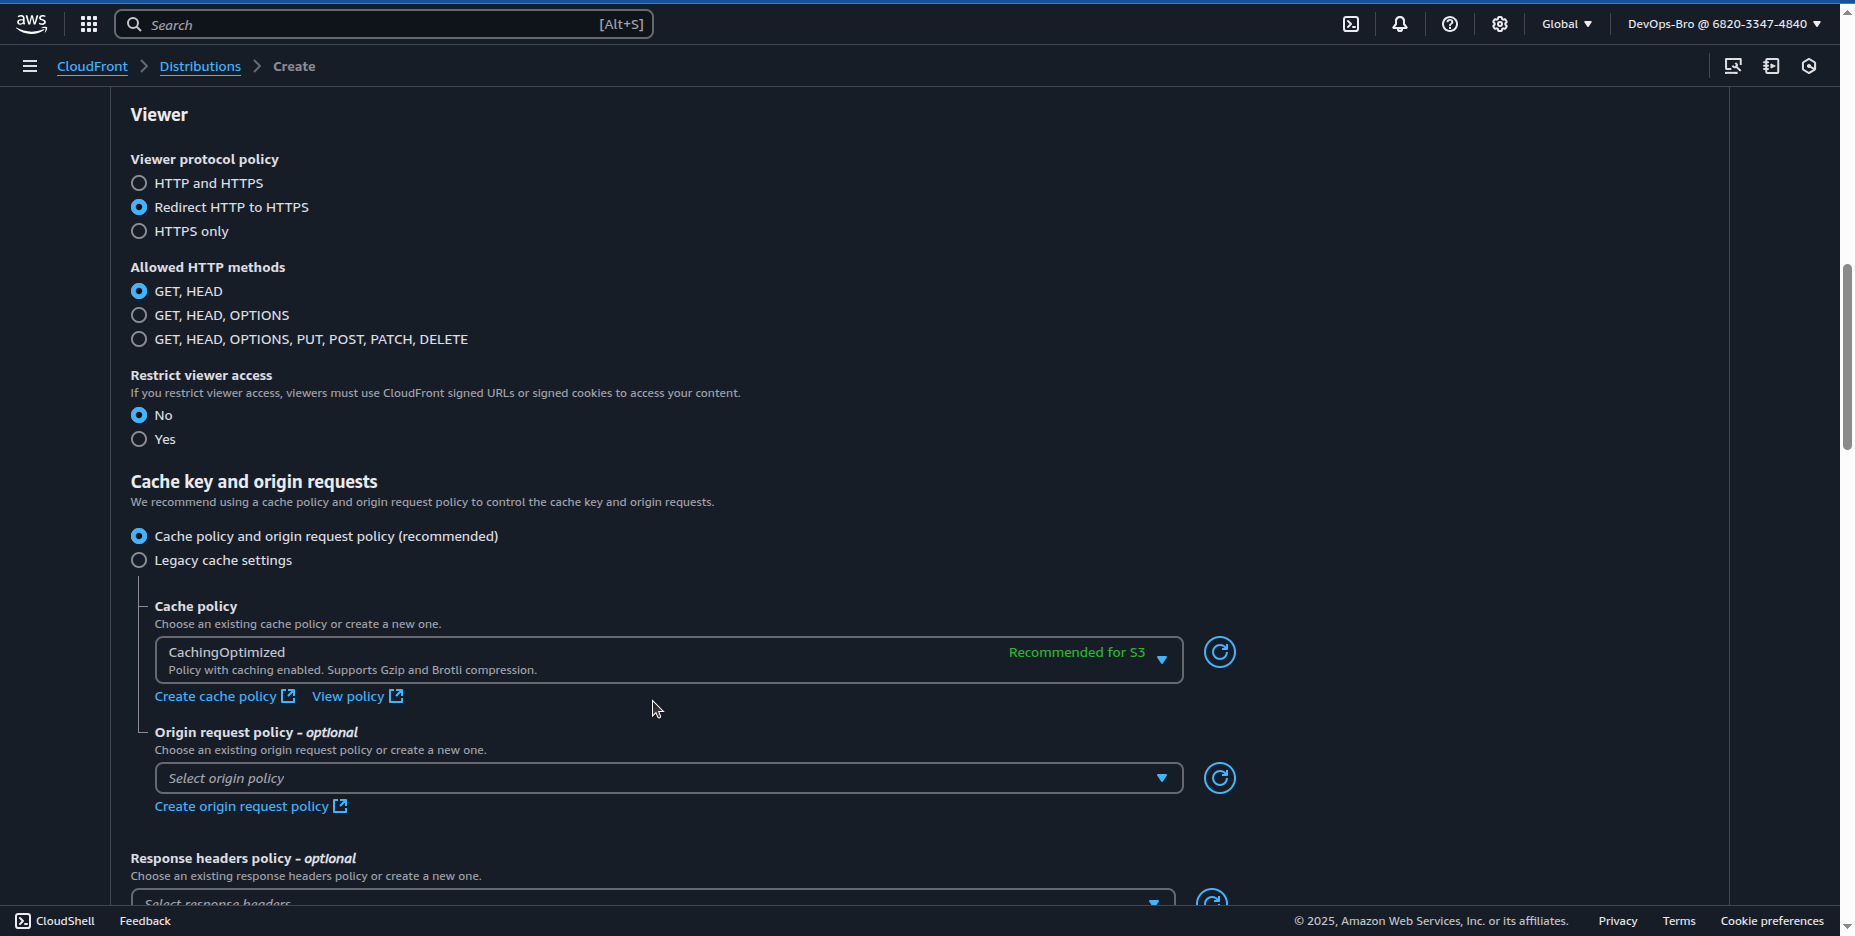Open the Global region selector
The image size is (1855, 936).
tap(1567, 24)
